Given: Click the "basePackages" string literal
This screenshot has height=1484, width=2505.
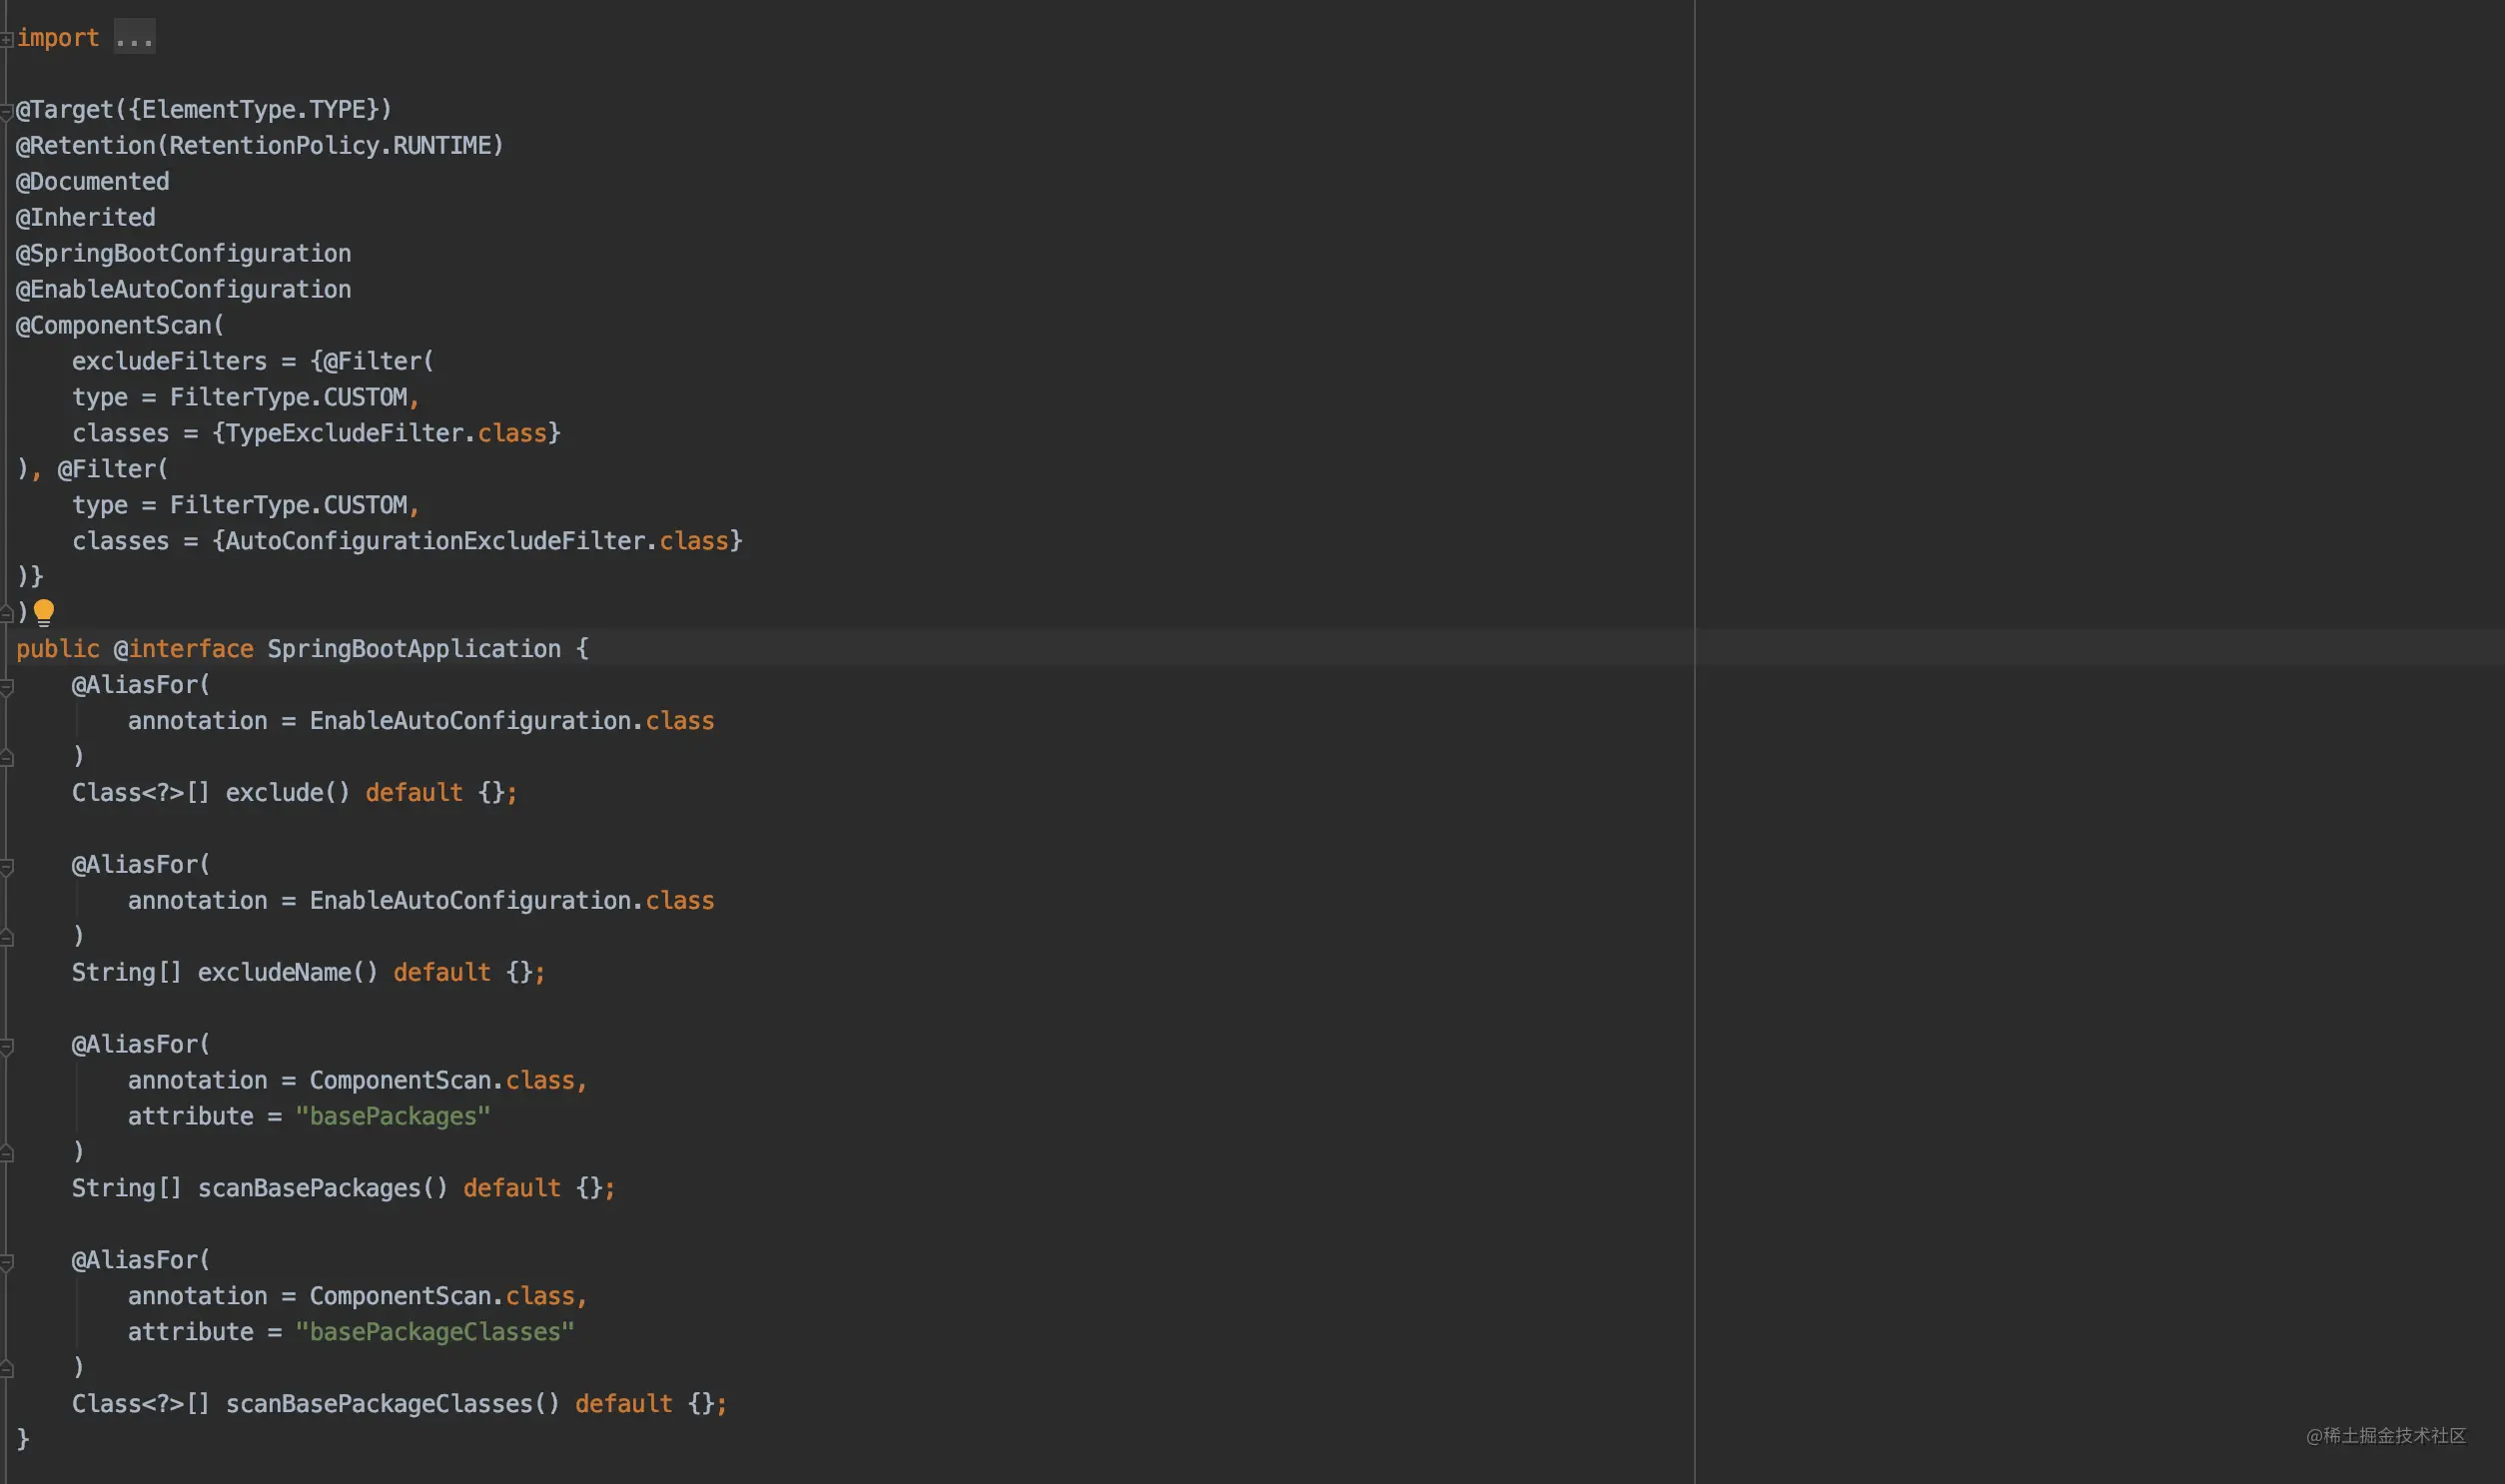Looking at the screenshot, I should [393, 1116].
